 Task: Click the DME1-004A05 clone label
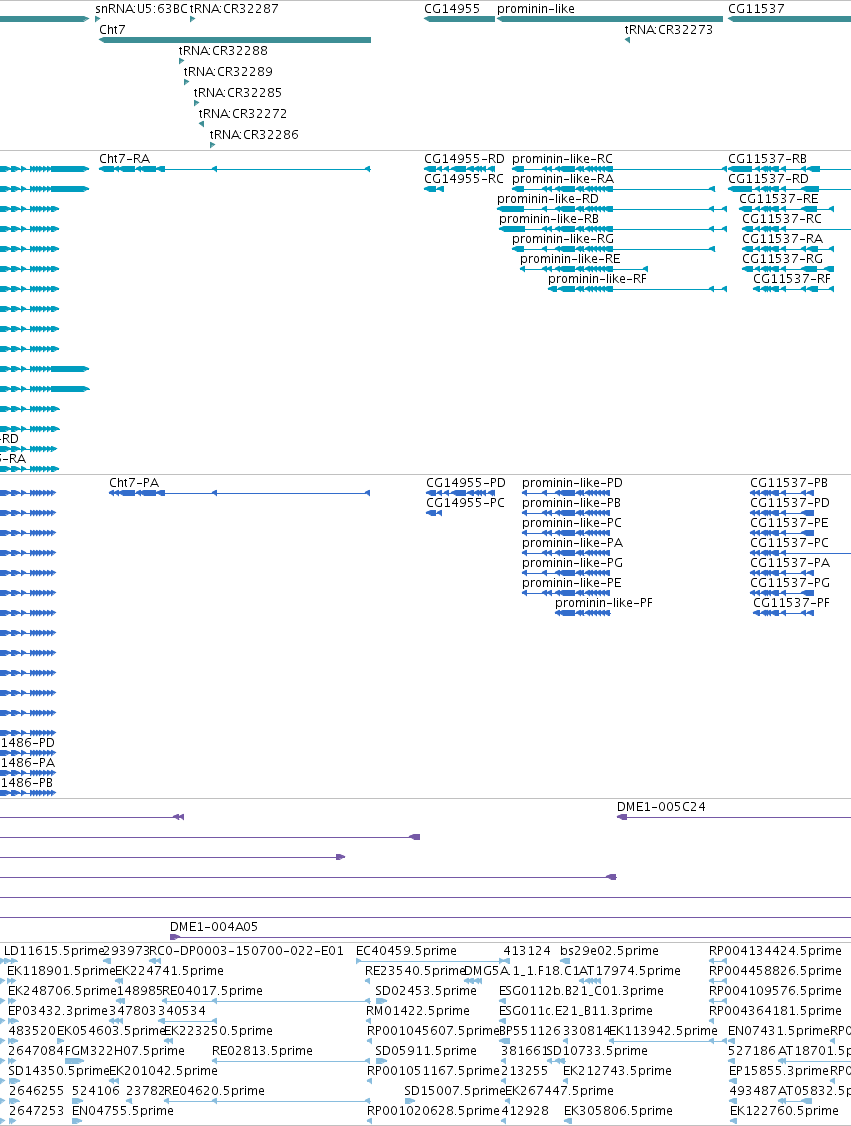(x=214, y=927)
